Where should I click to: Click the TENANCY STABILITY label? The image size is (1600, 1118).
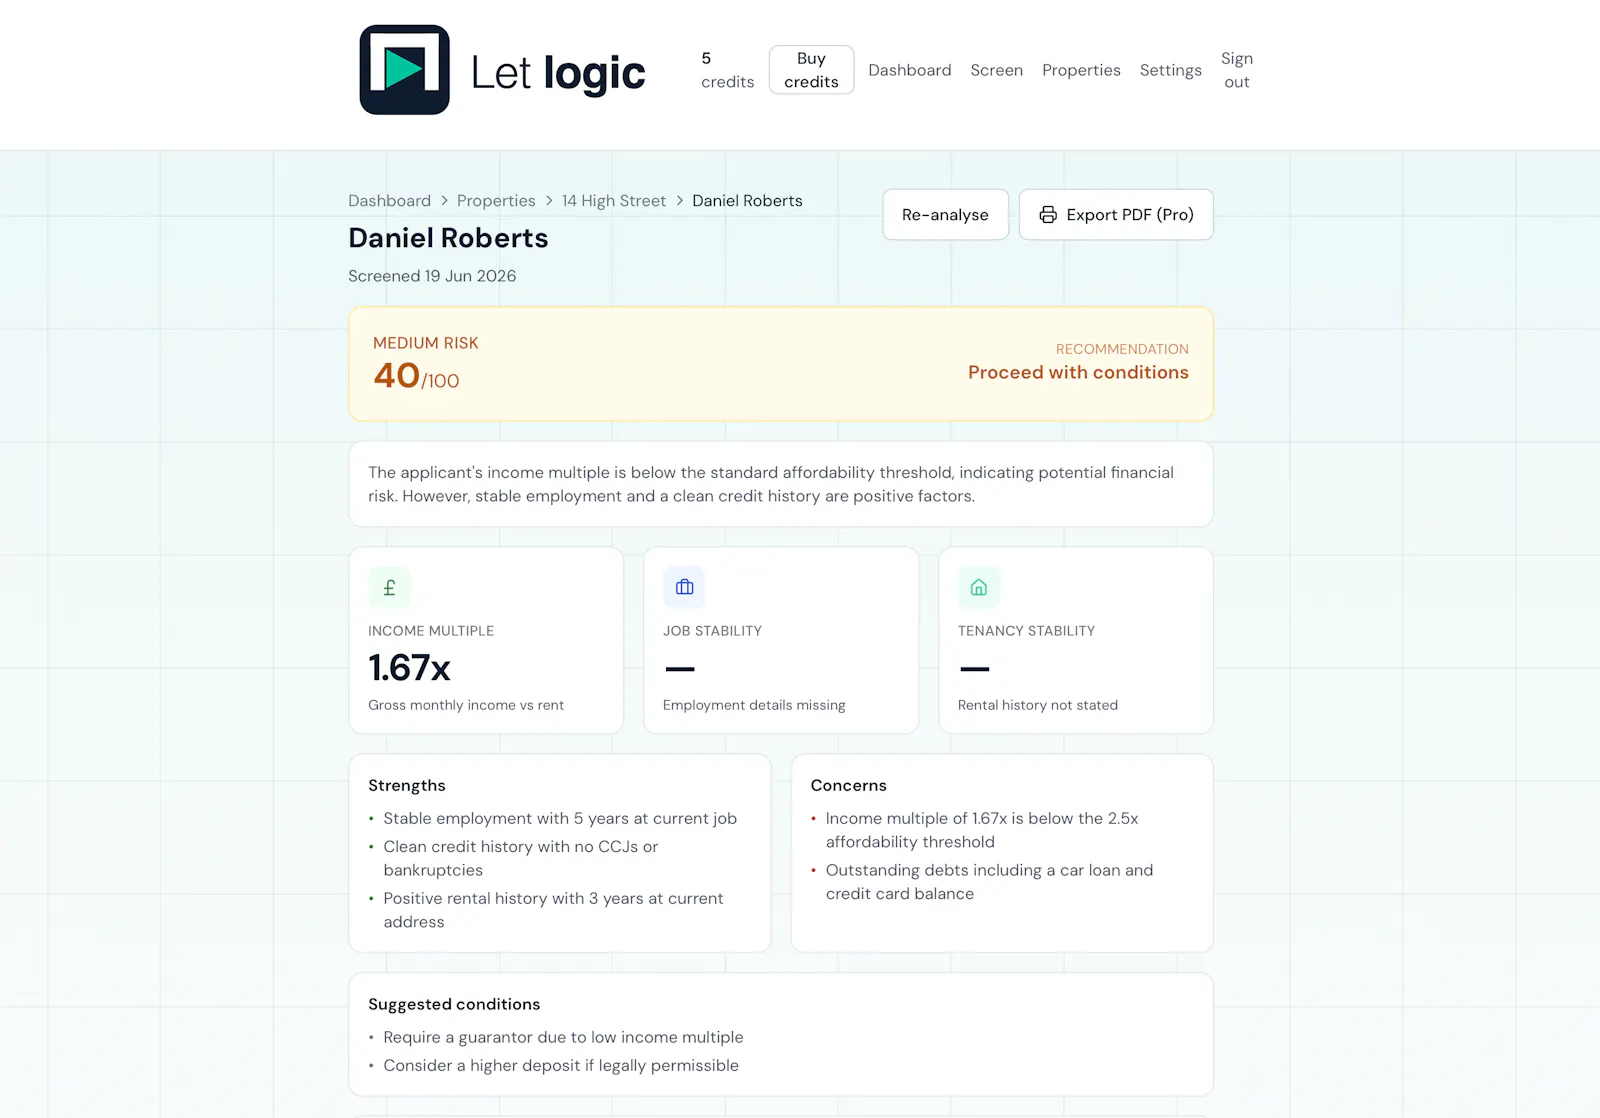[1026, 631]
